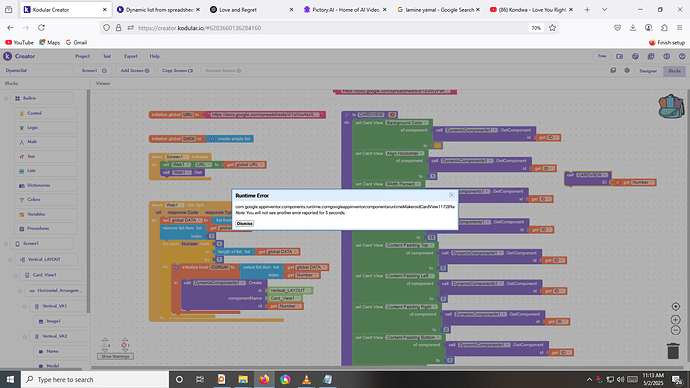The width and height of the screenshot is (690, 388).
Task: Open the Firefox application menu
Action: click(680, 28)
